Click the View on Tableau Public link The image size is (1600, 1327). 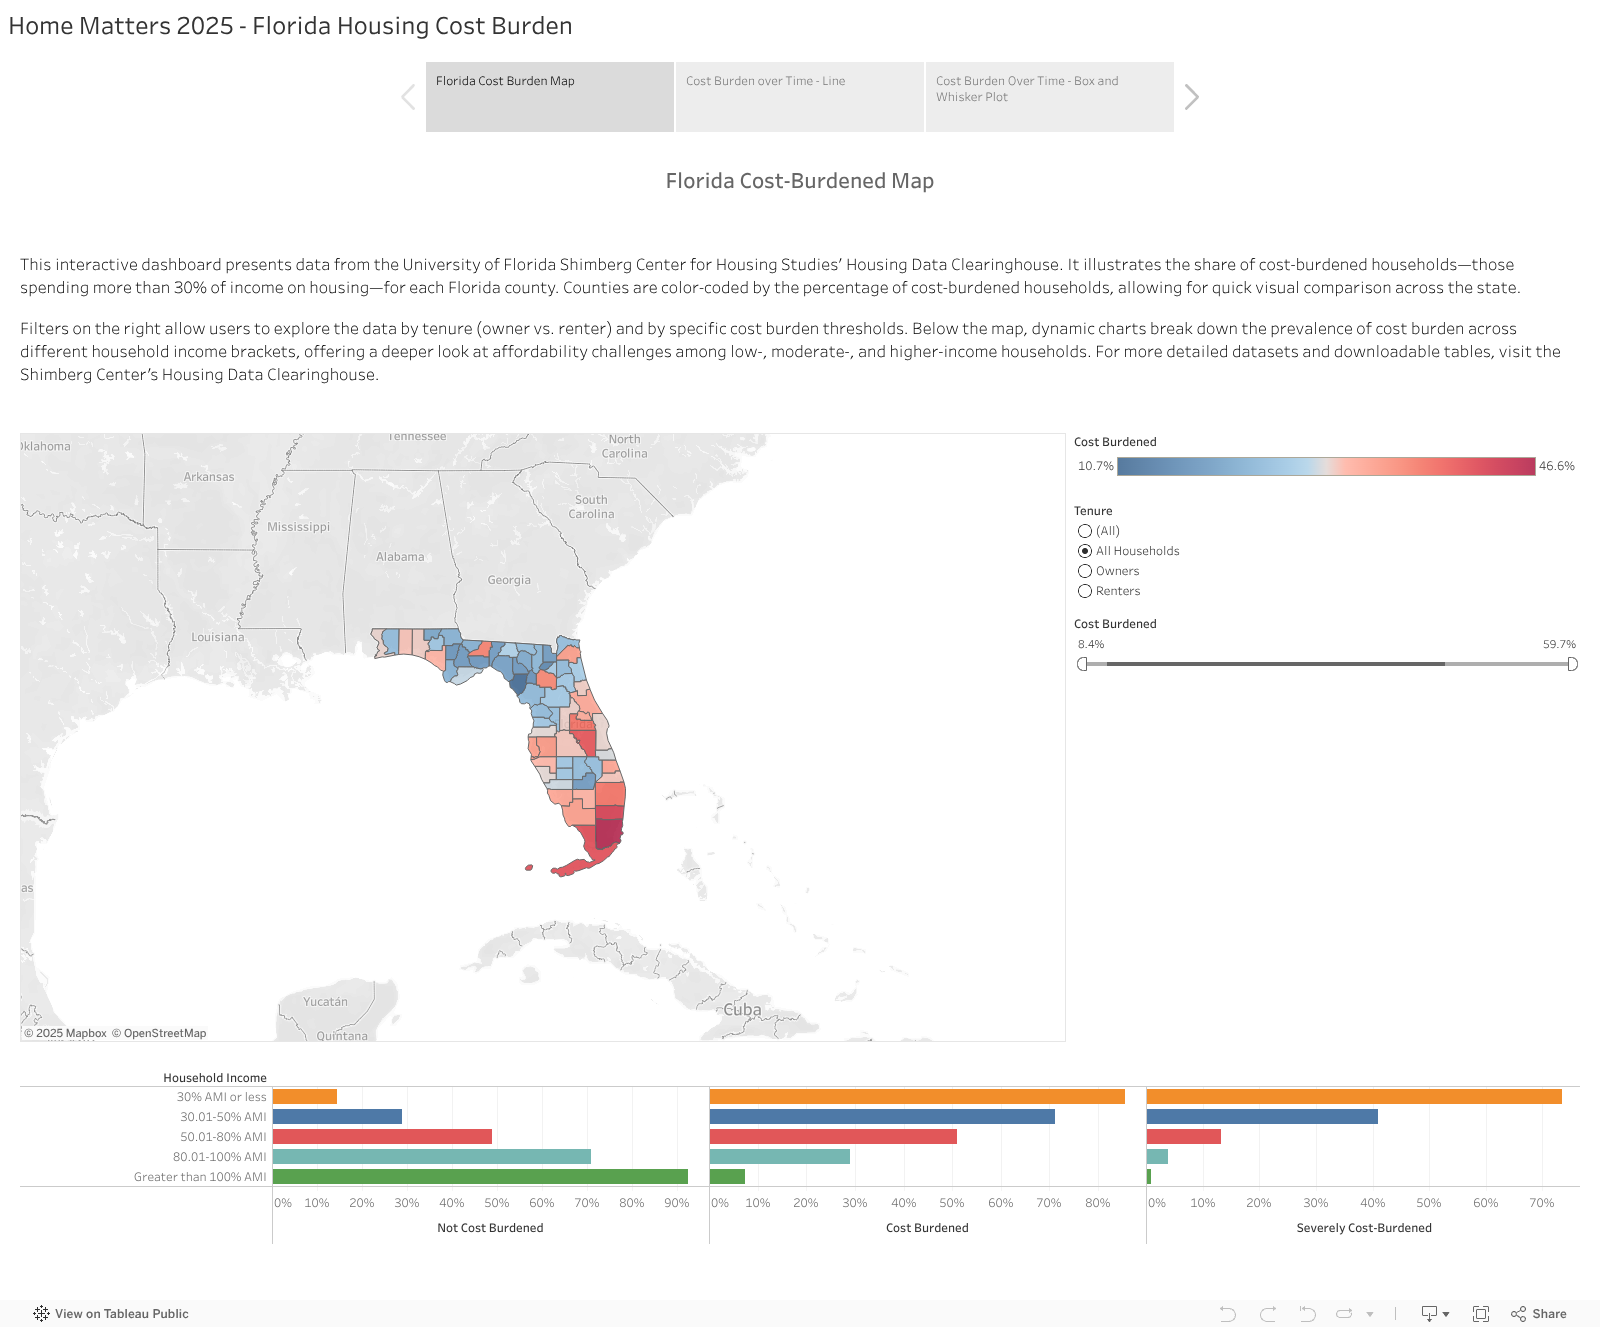point(120,1313)
